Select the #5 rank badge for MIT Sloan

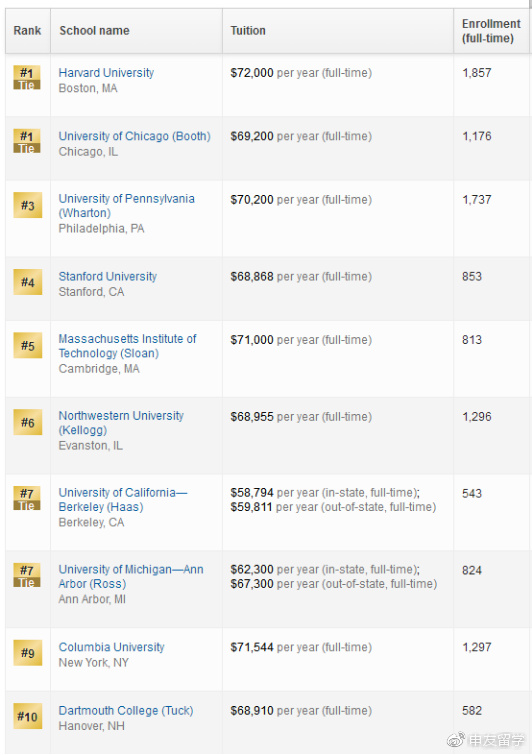coord(27,345)
